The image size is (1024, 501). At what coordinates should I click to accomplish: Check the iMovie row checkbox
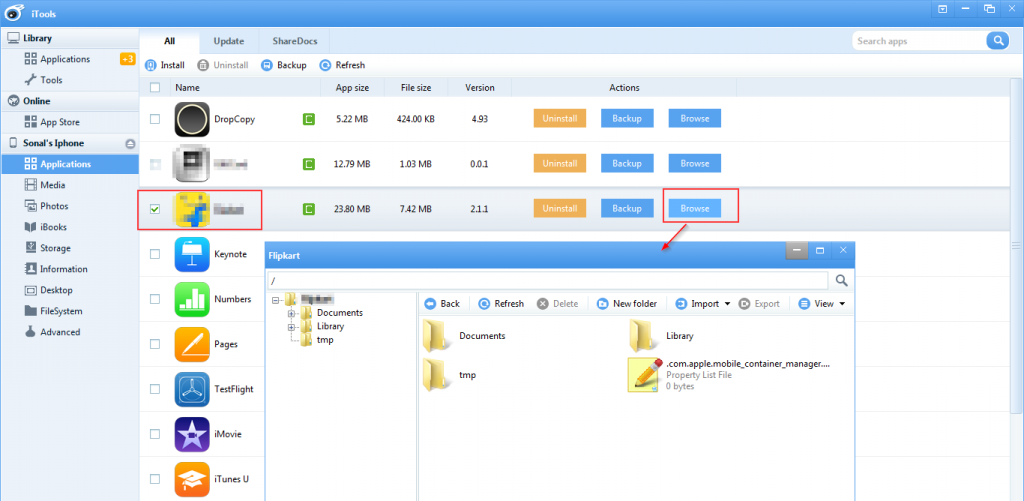coord(155,434)
